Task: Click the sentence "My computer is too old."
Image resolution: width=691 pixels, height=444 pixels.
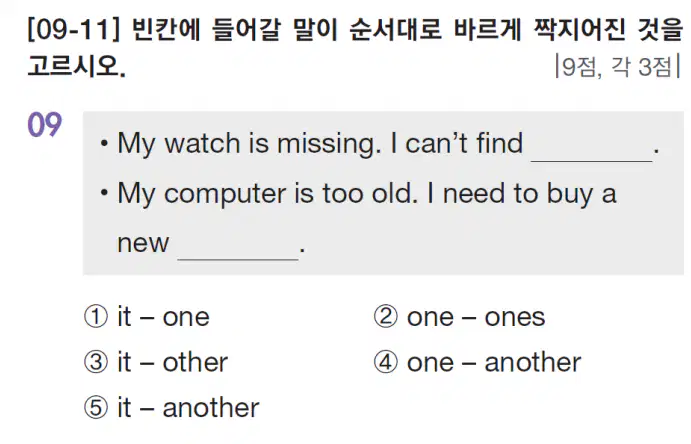Action: point(267,194)
